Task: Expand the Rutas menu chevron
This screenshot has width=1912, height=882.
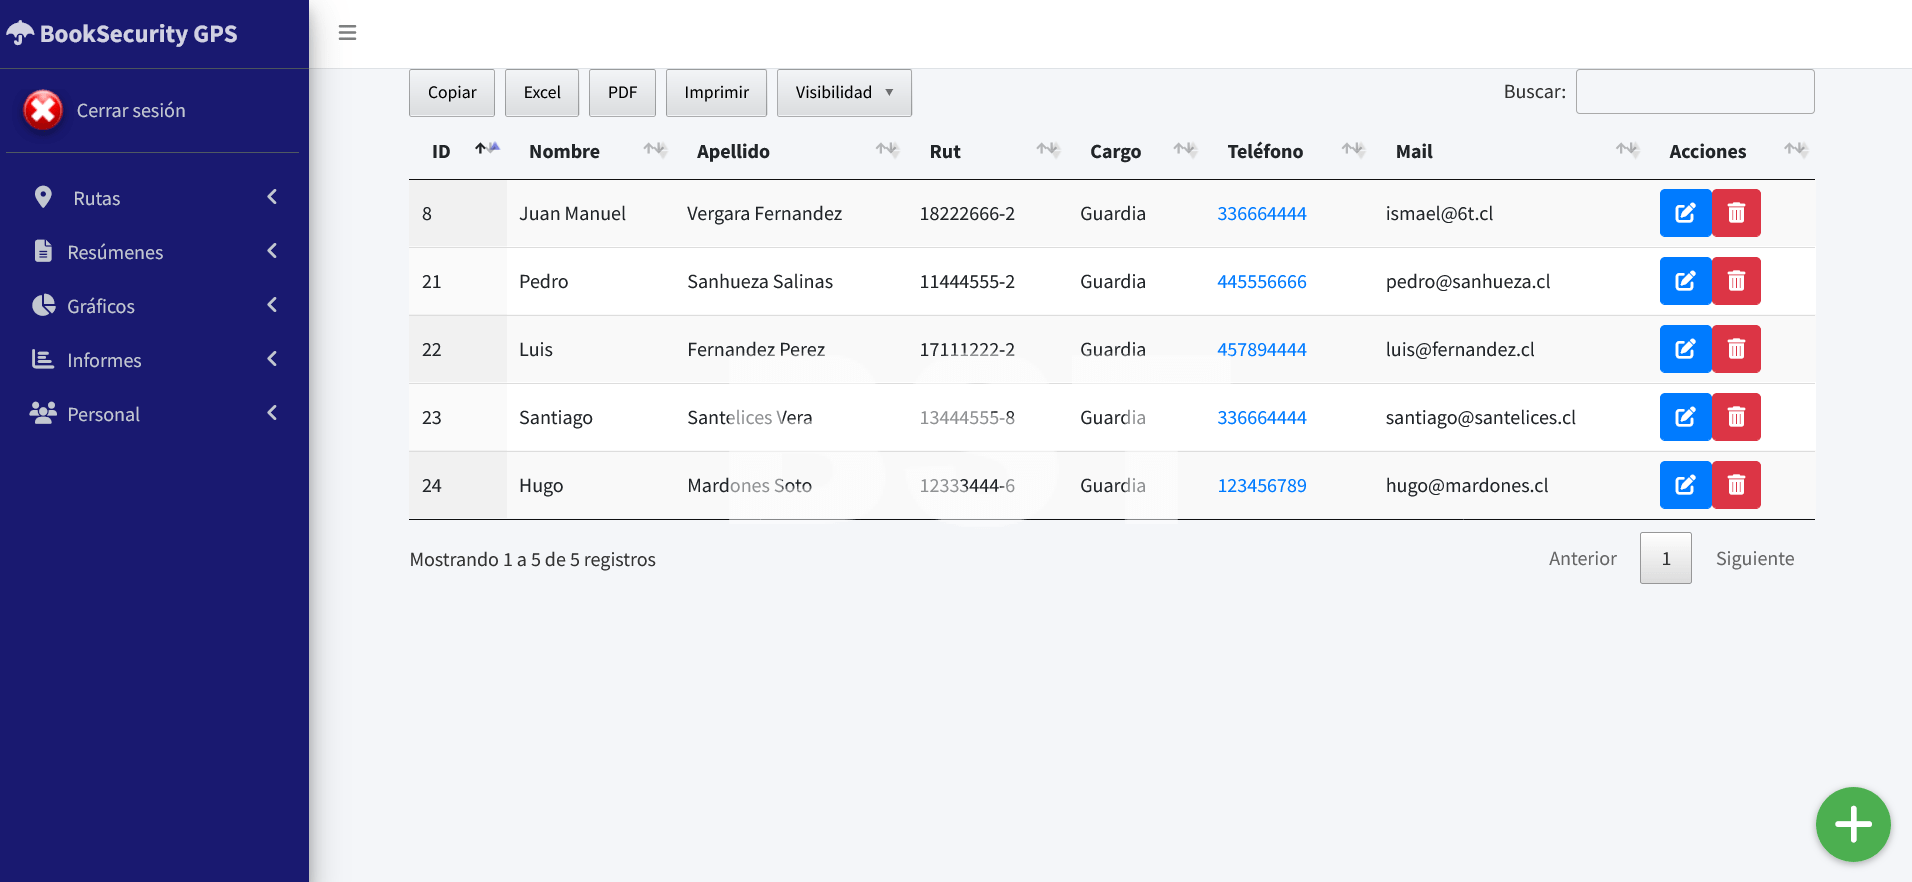Action: (x=272, y=197)
